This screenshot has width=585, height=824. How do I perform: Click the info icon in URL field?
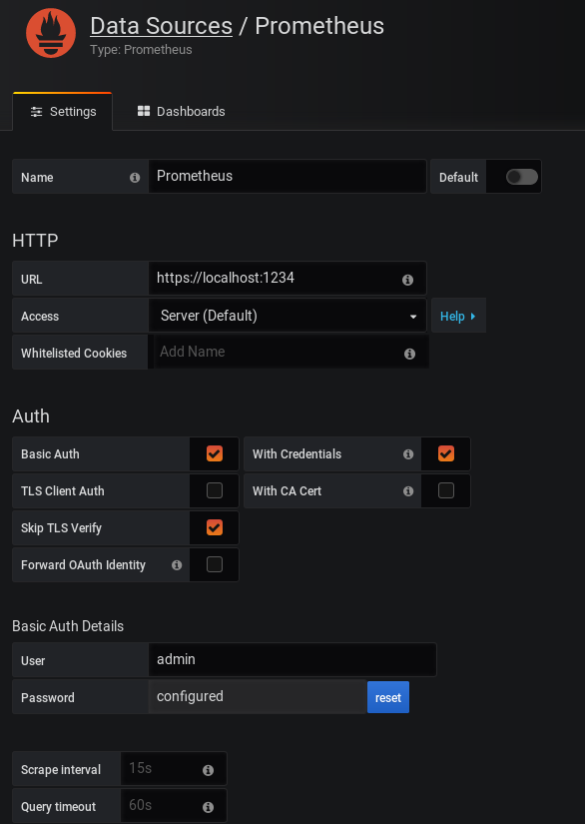[407, 280]
